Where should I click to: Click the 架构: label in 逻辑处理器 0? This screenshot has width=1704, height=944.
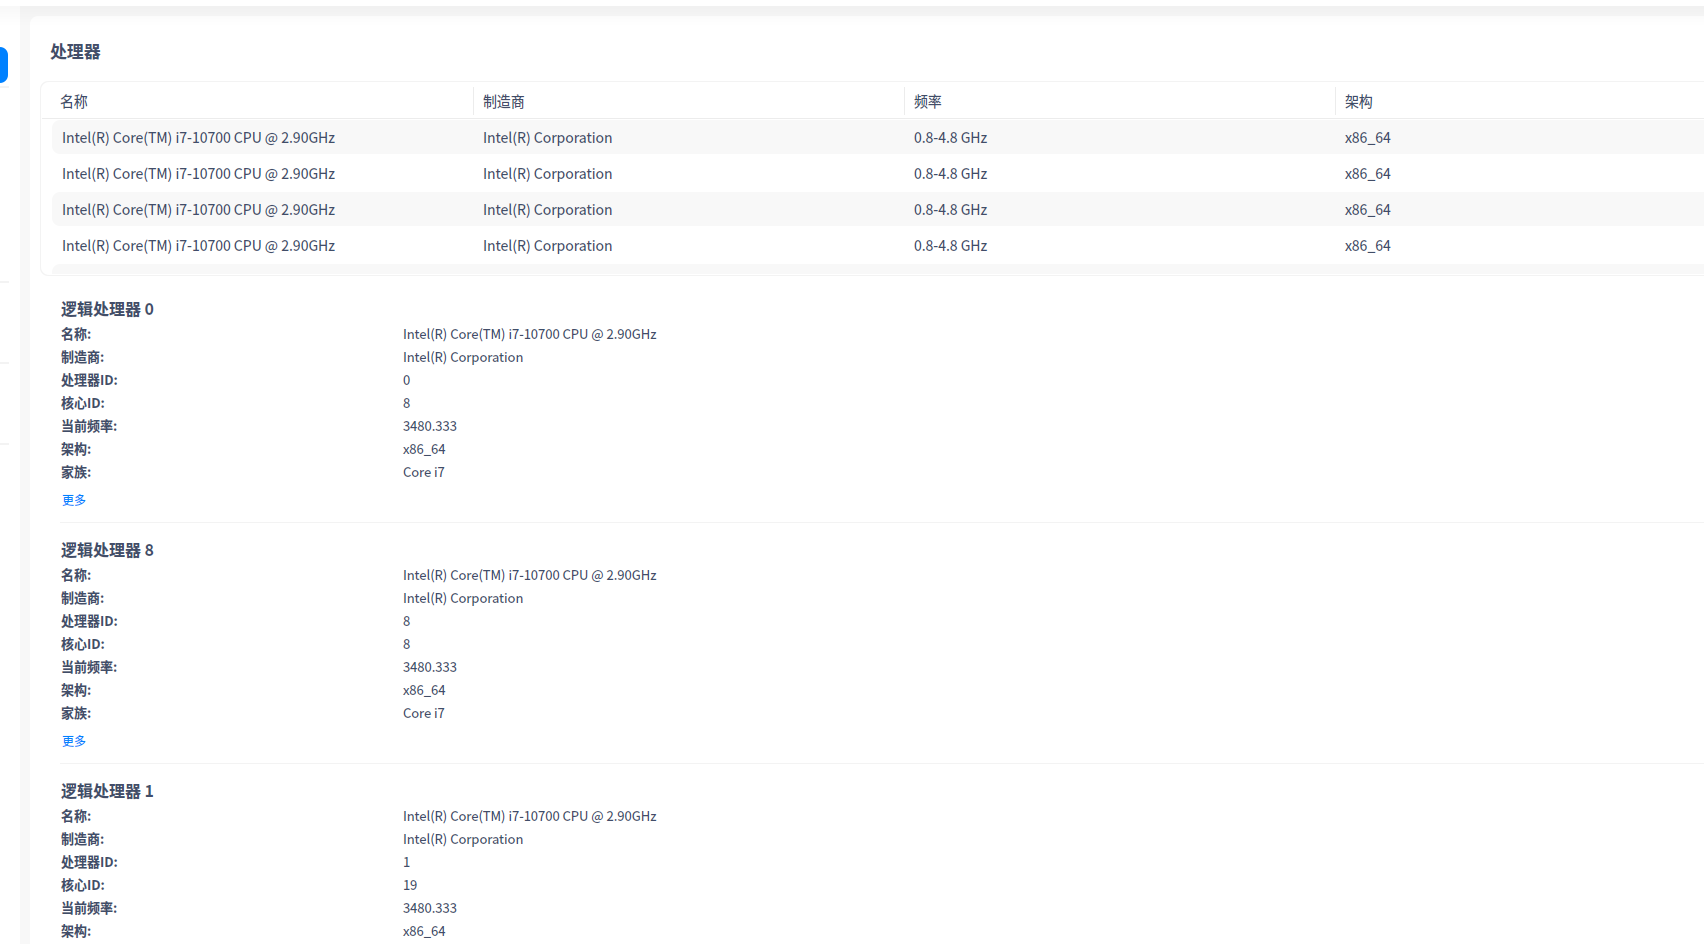(76, 449)
